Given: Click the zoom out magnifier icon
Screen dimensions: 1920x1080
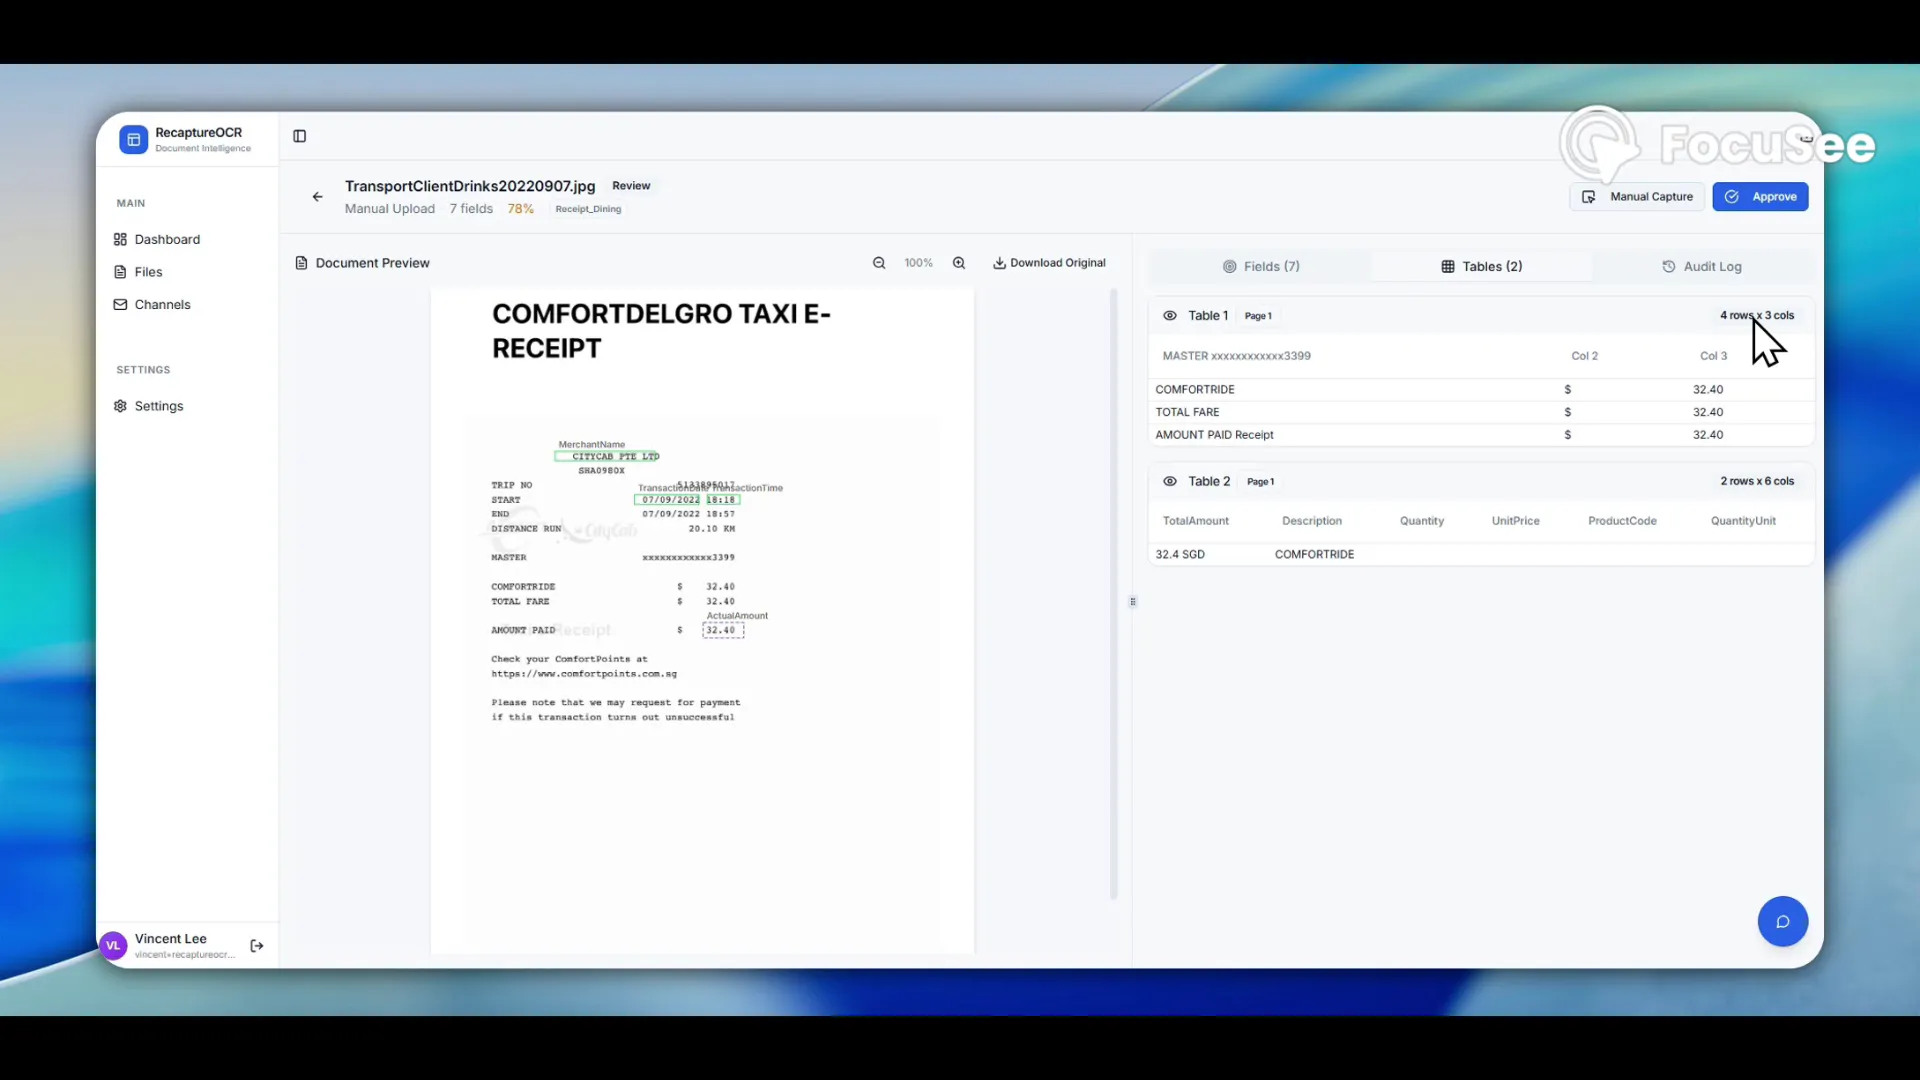Looking at the screenshot, I should 879,263.
